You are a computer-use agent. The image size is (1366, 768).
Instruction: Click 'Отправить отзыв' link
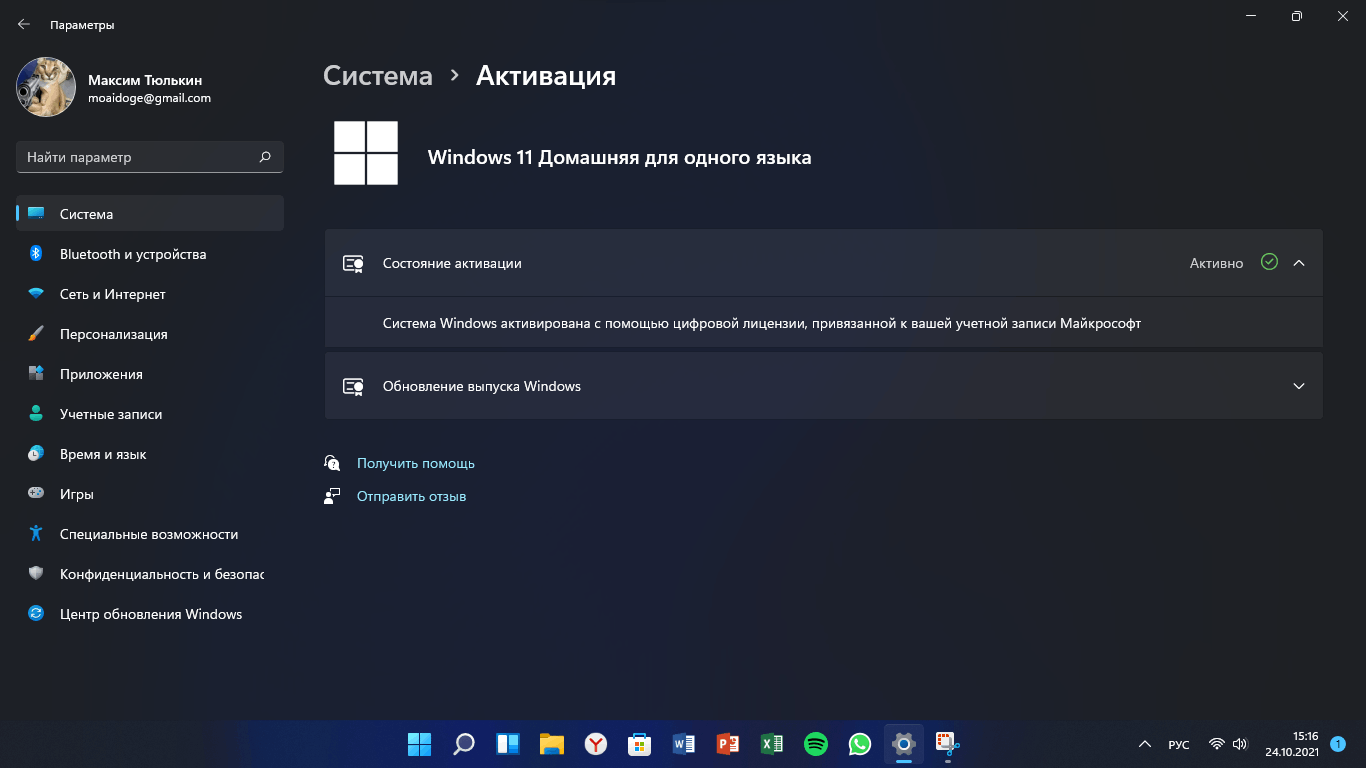point(411,496)
